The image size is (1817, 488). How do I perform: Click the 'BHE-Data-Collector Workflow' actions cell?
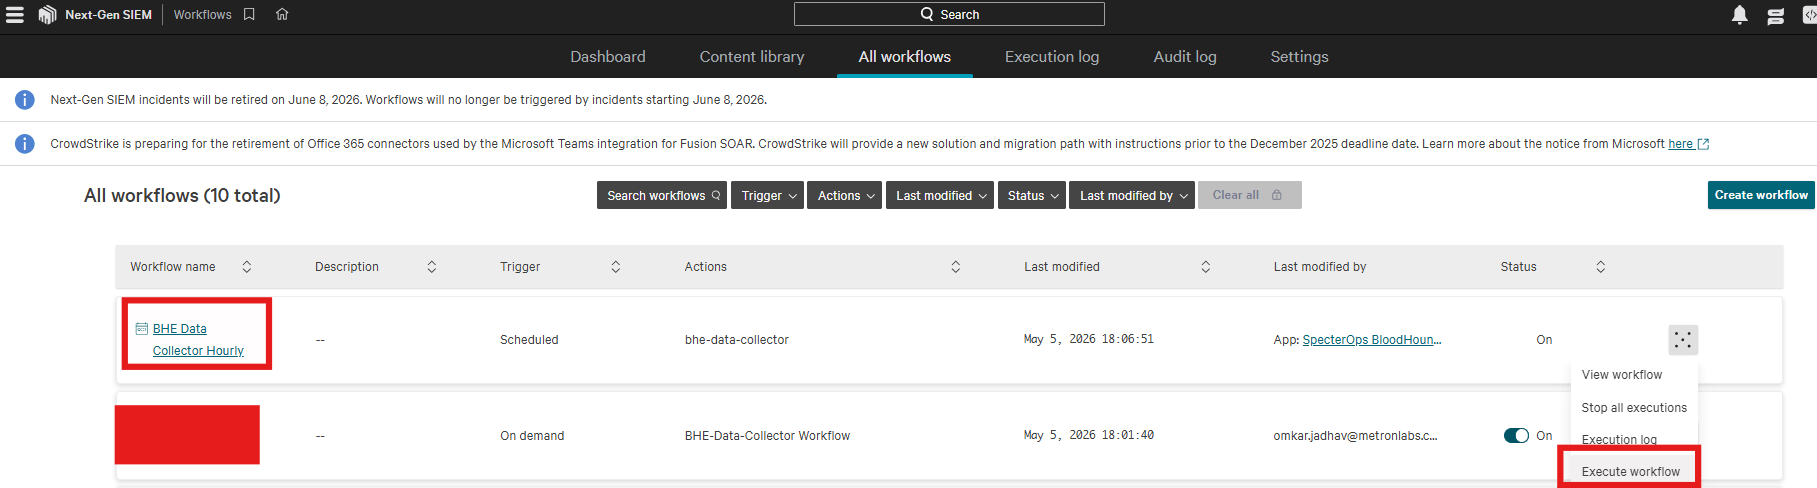pyautogui.click(x=767, y=436)
